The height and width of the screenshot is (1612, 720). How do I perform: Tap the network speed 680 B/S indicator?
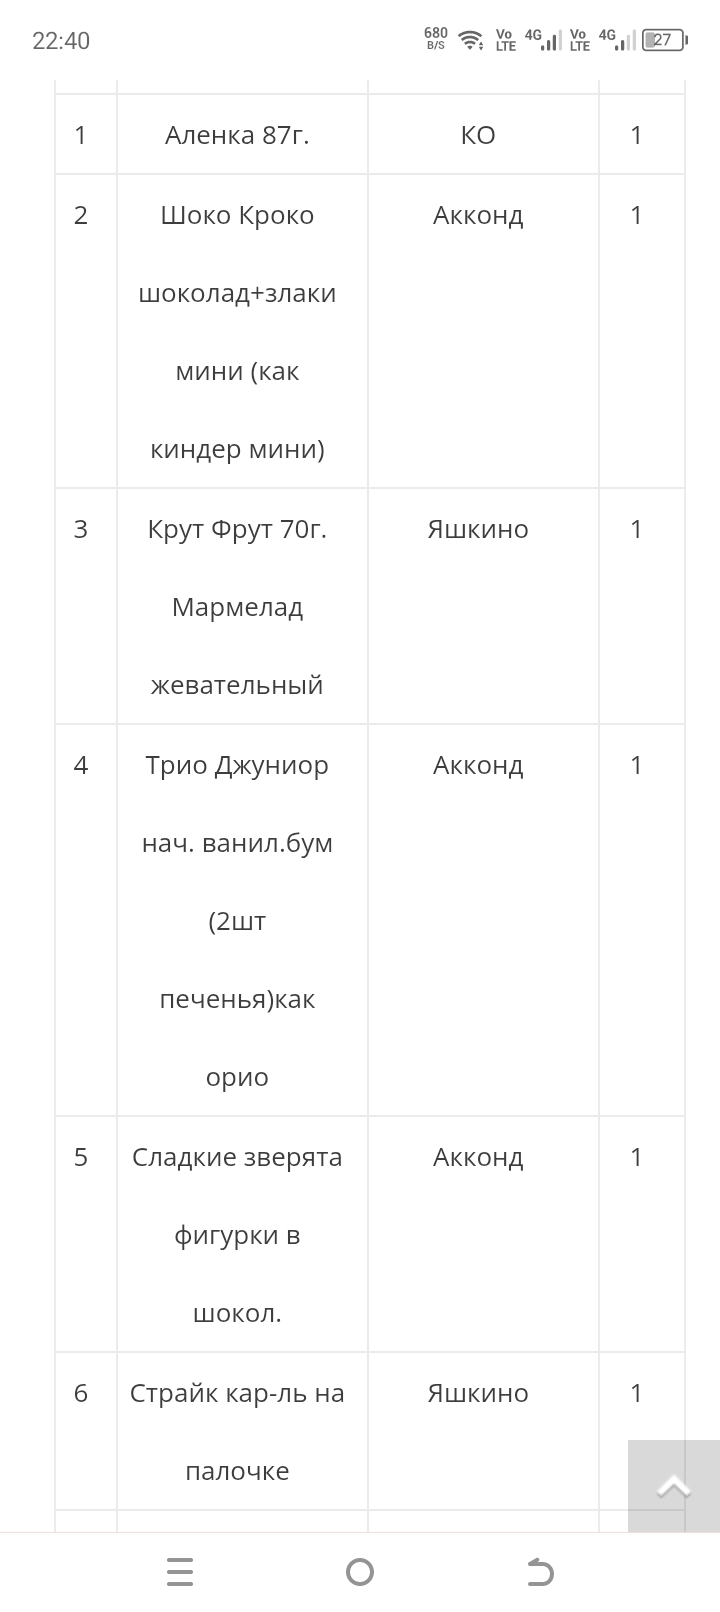(436, 39)
